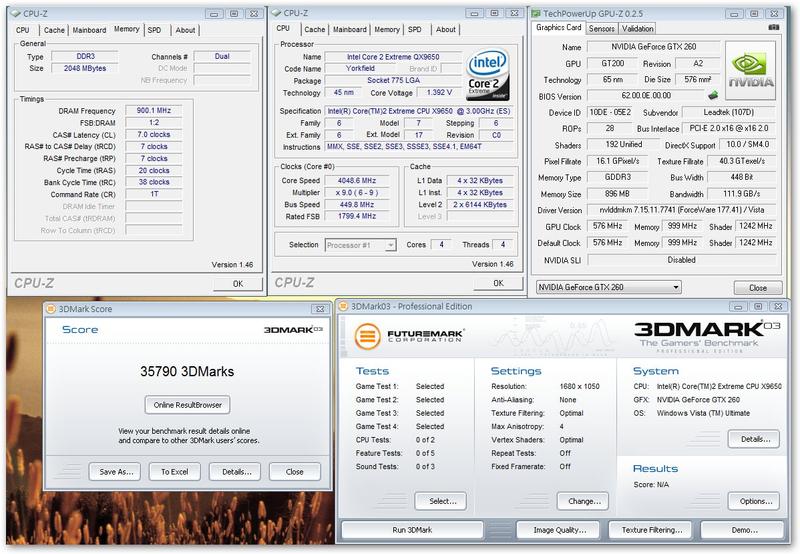This screenshot has height=554, width=800.
Task: Export score with To Excel button
Action: click(x=174, y=472)
